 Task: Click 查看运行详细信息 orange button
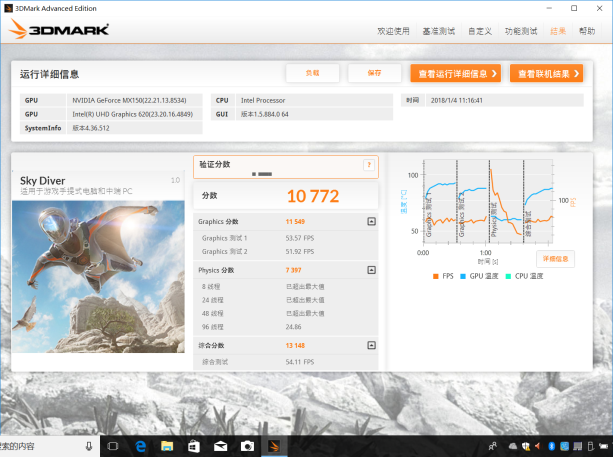(455, 73)
